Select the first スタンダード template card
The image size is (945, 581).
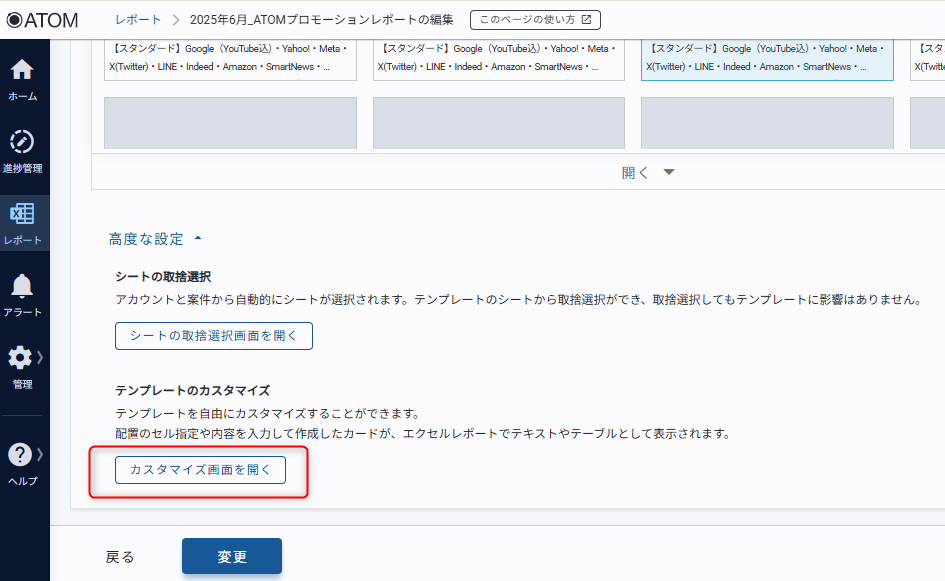click(x=230, y=58)
